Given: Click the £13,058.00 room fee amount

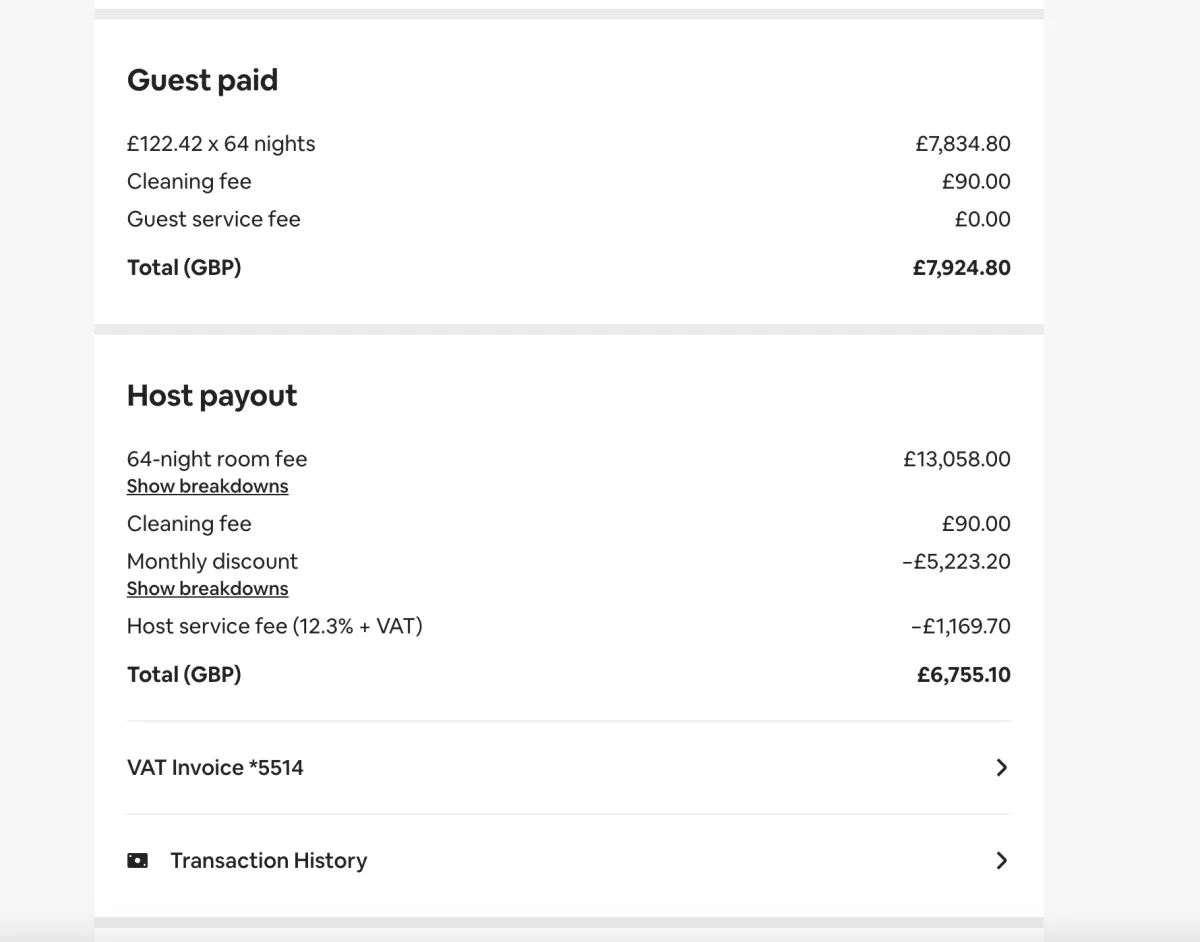Looking at the screenshot, I should (957, 460).
